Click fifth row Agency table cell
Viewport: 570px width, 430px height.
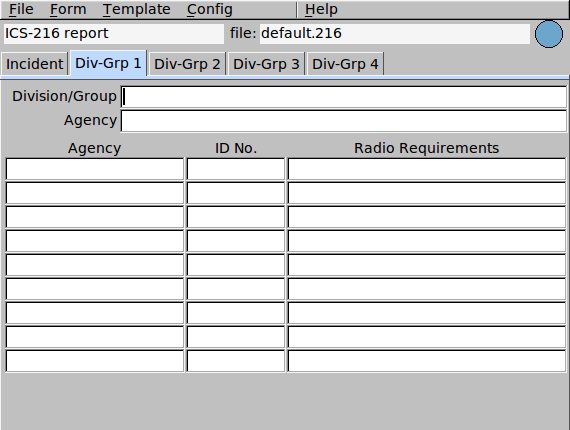(95, 265)
